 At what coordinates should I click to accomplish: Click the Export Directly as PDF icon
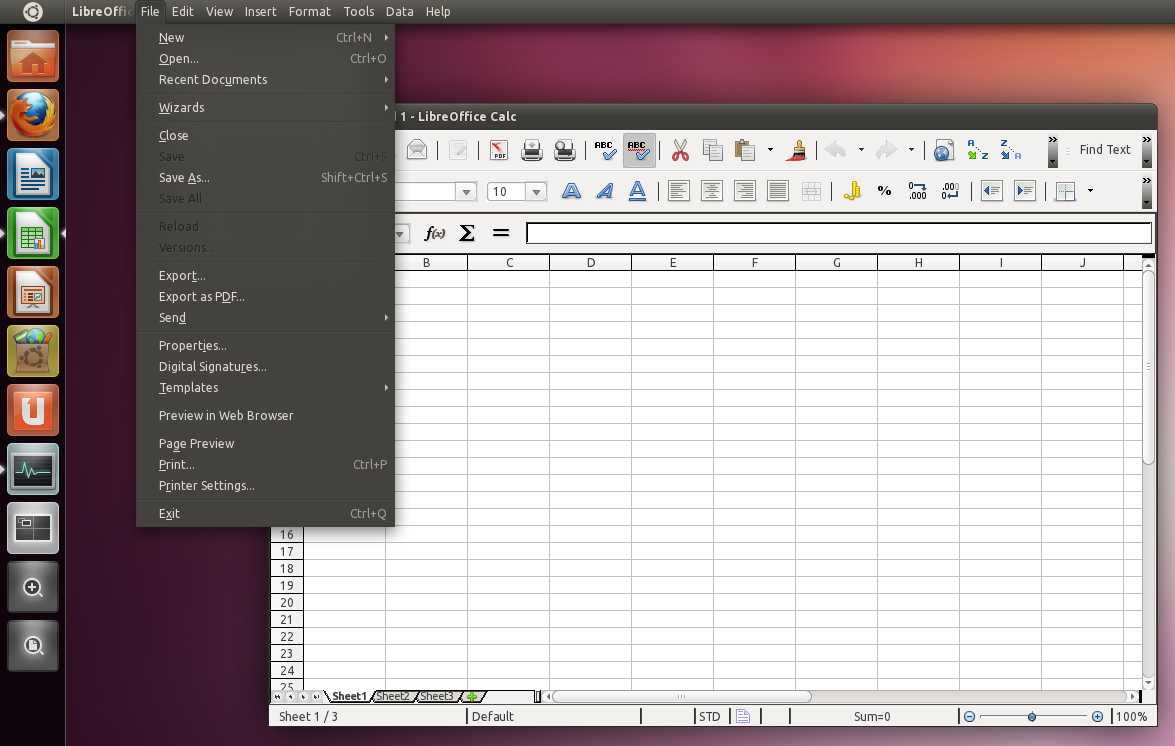(x=498, y=151)
